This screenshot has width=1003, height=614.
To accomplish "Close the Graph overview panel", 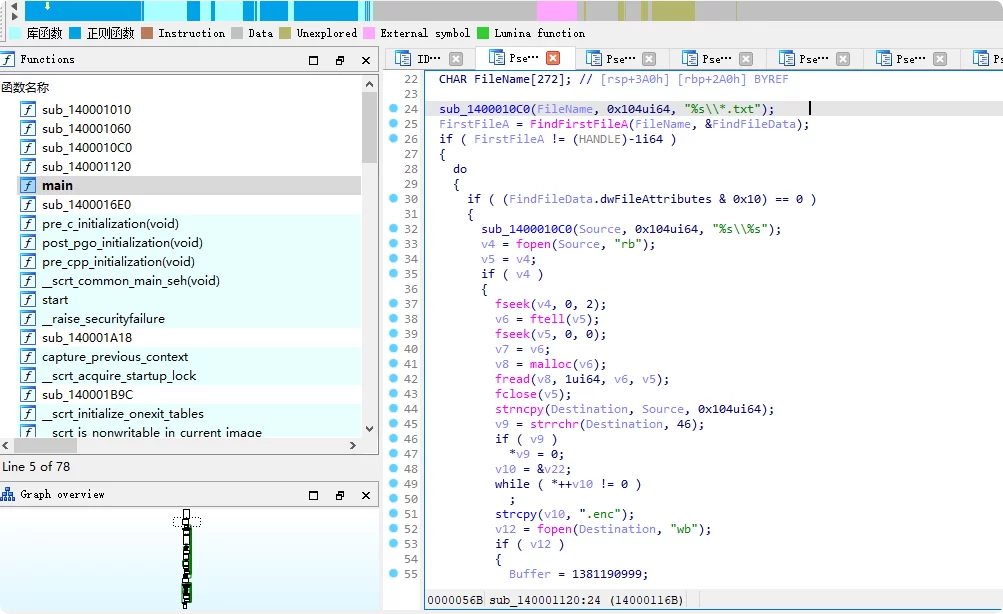I will [x=366, y=495].
